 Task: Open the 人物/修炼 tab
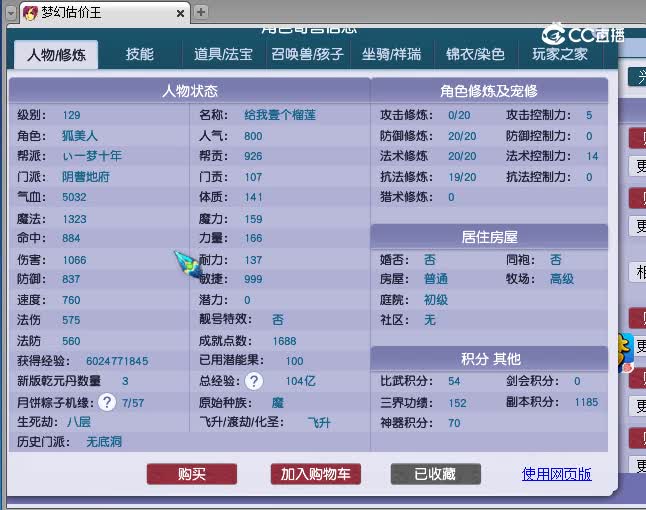coord(56,54)
